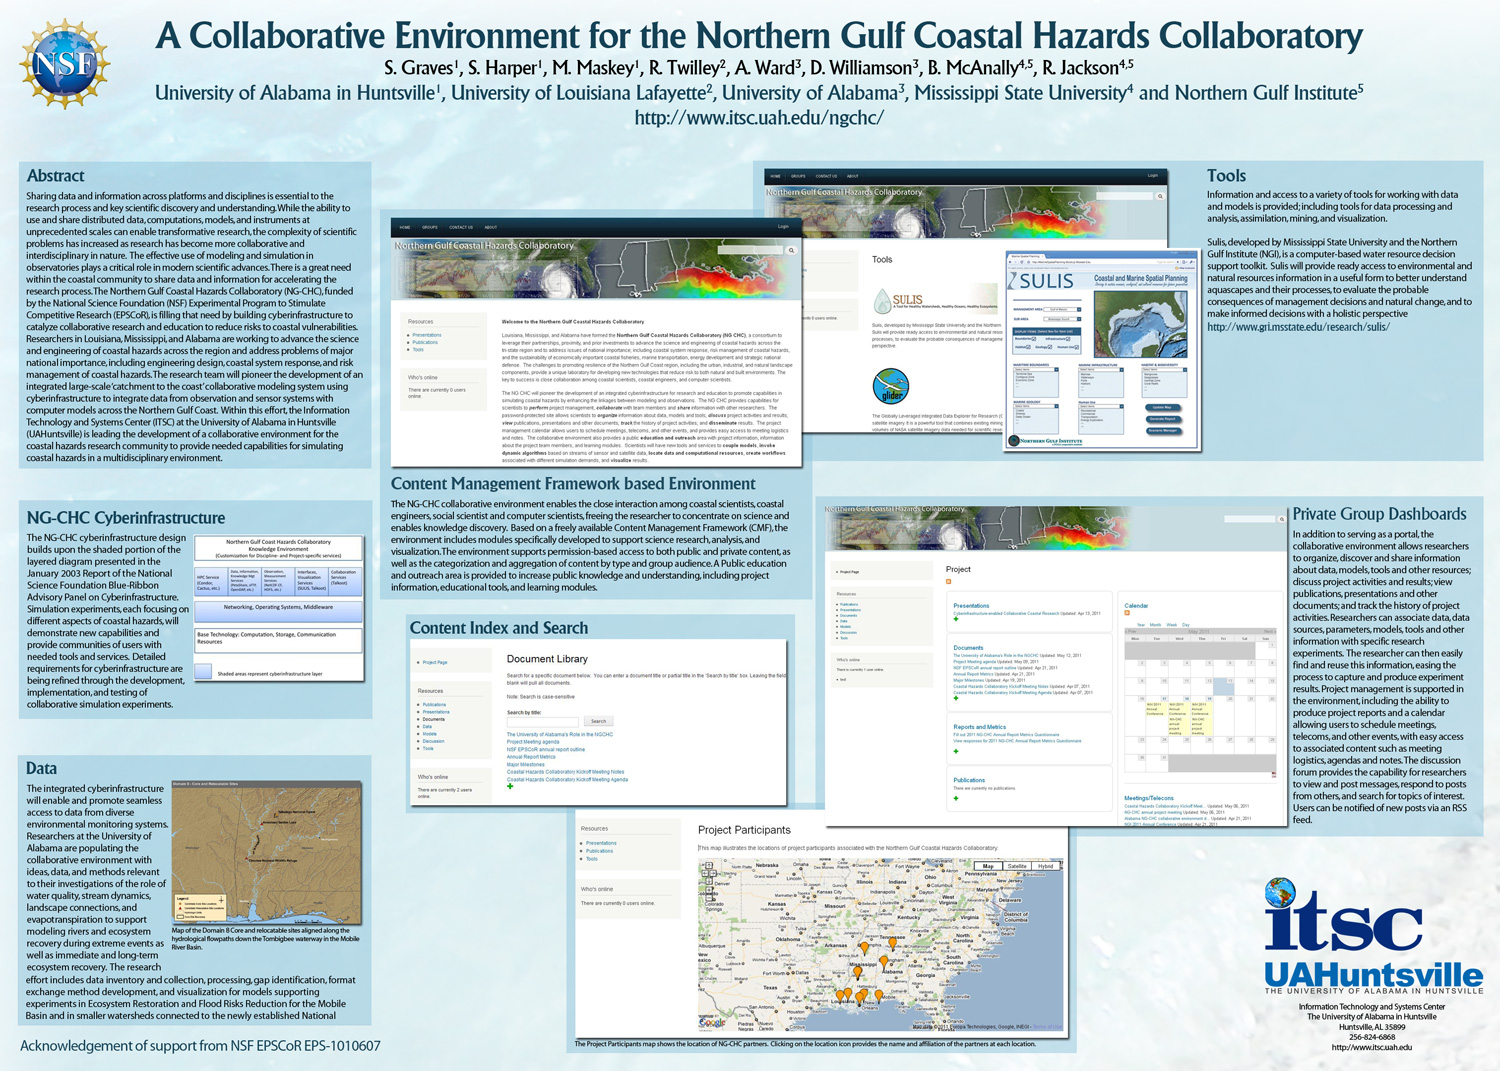Click the Tombigbee waterway map thumbnail
Viewport: 1500px width, 1071px height.
[266, 852]
